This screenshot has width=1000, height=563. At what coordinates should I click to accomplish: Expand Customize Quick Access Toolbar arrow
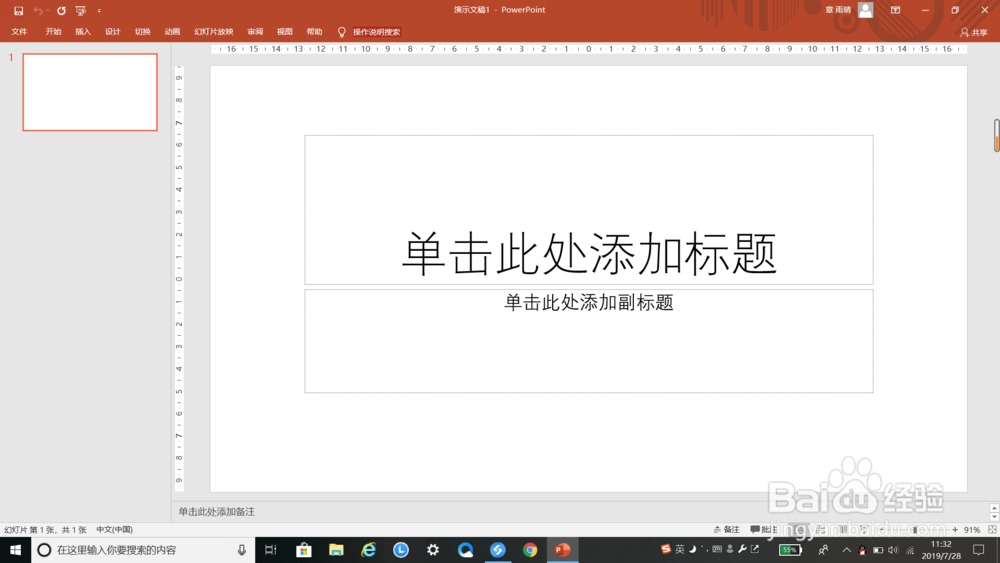click(99, 11)
